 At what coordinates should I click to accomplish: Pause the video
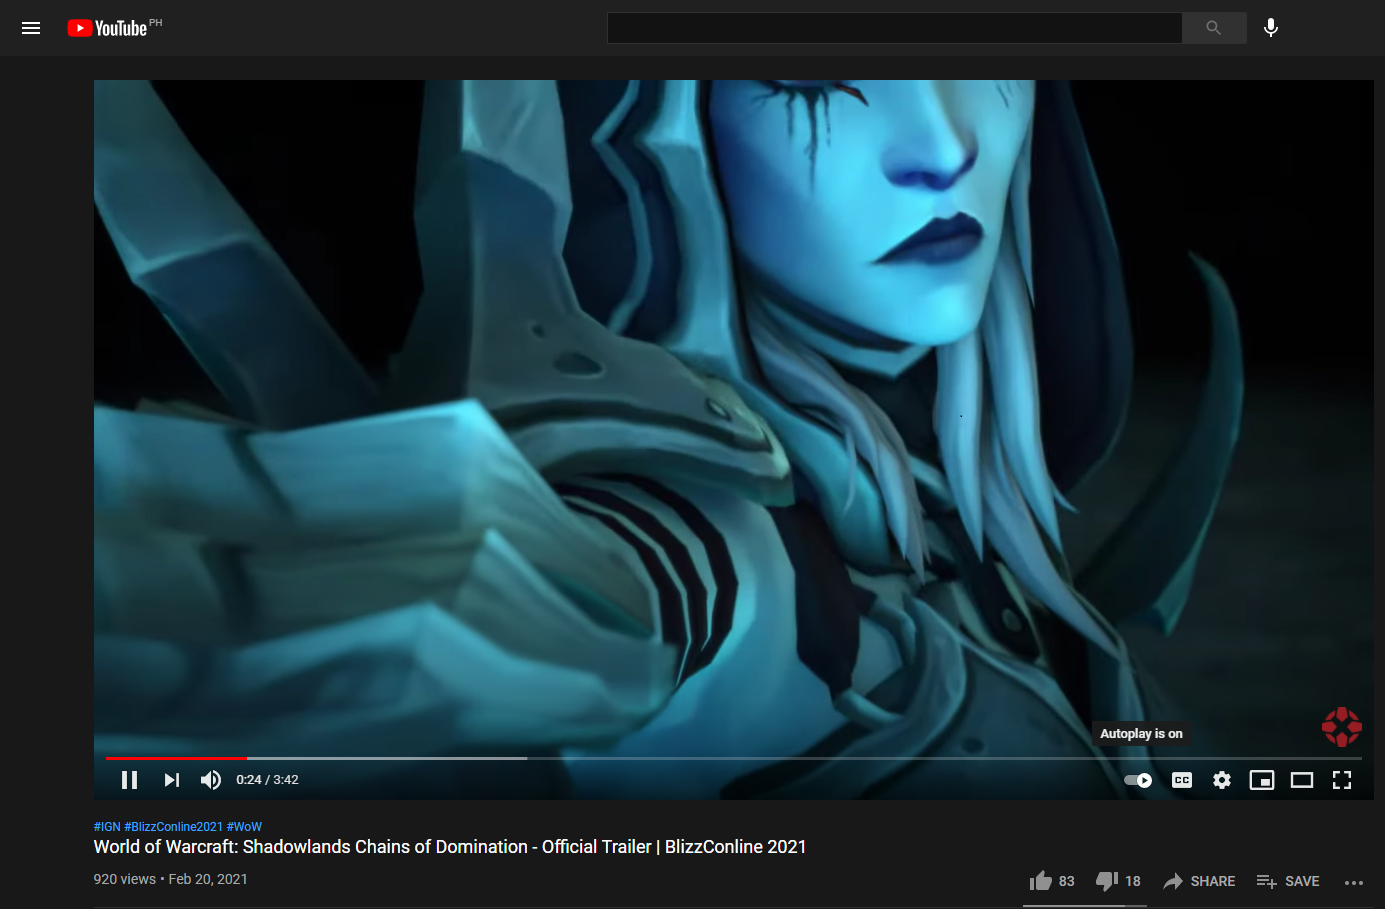[x=129, y=780]
